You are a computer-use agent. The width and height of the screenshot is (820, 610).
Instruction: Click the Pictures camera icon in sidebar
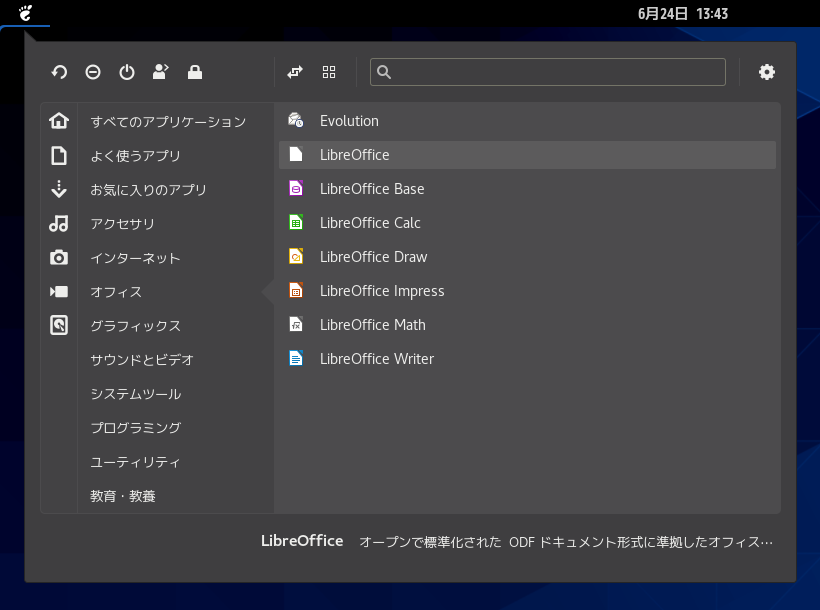[59, 257]
